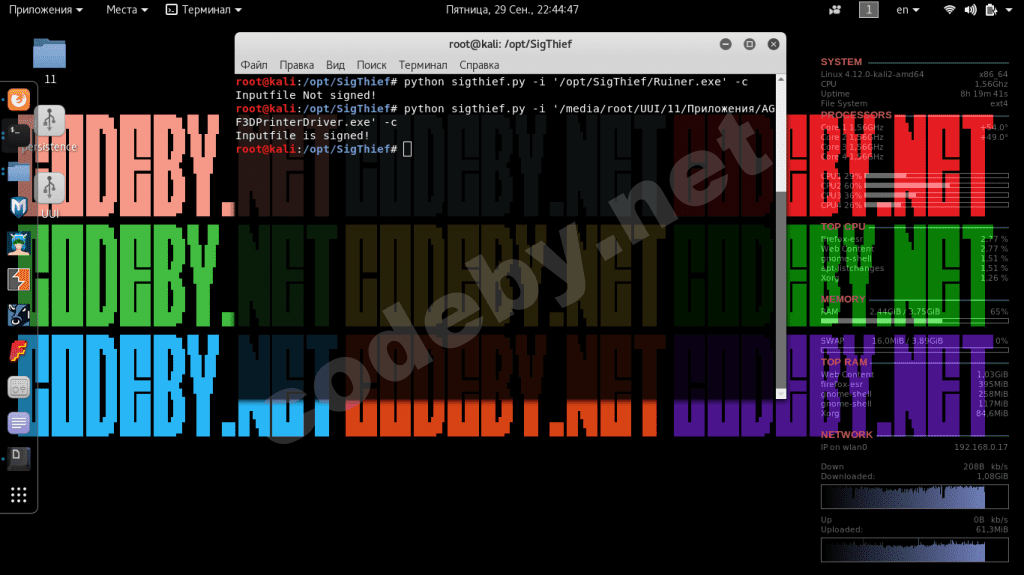Image resolution: width=1024 pixels, height=575 pixels.
Task: Click the download traffic graph
Action: click(x=914, y=497)
